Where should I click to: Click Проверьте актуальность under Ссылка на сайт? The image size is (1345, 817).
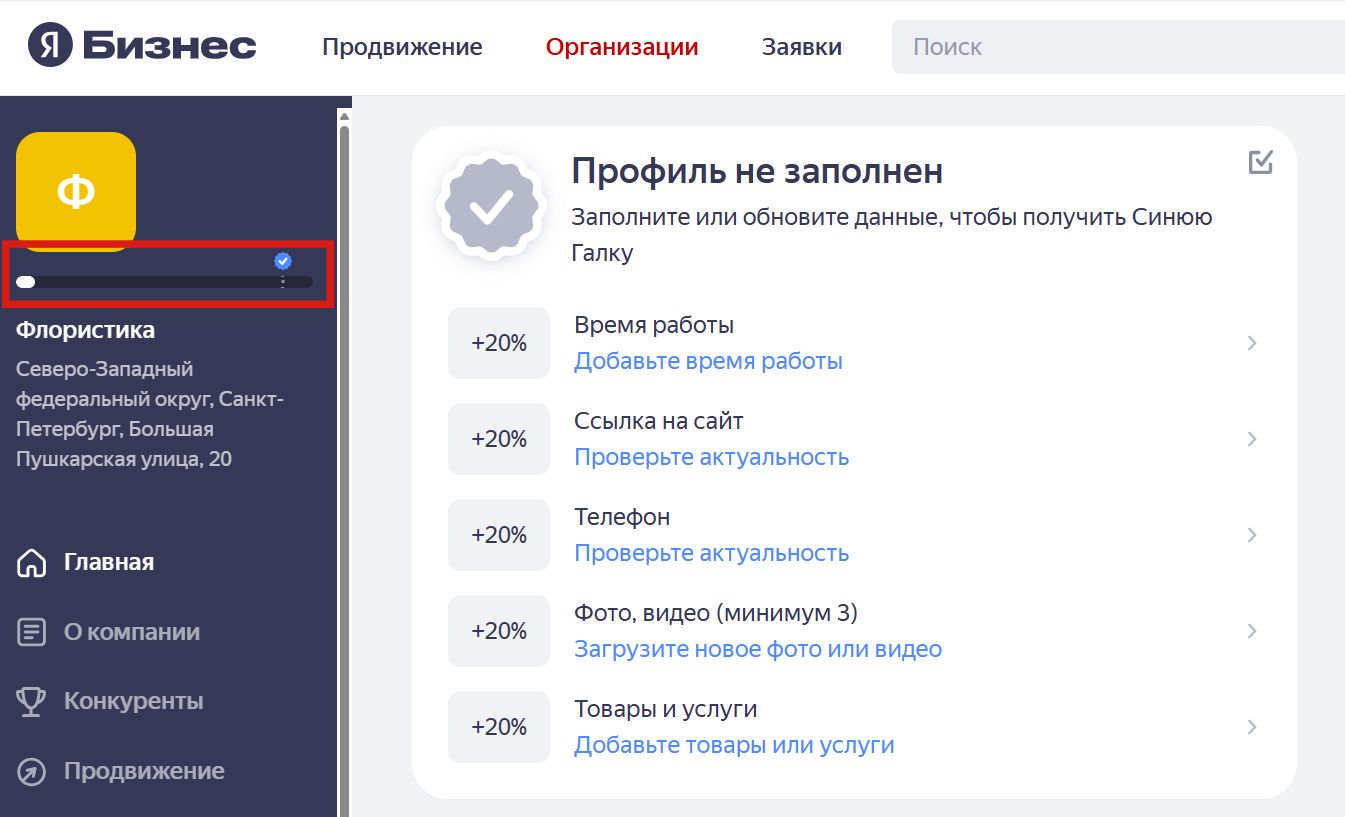(711, 457)
